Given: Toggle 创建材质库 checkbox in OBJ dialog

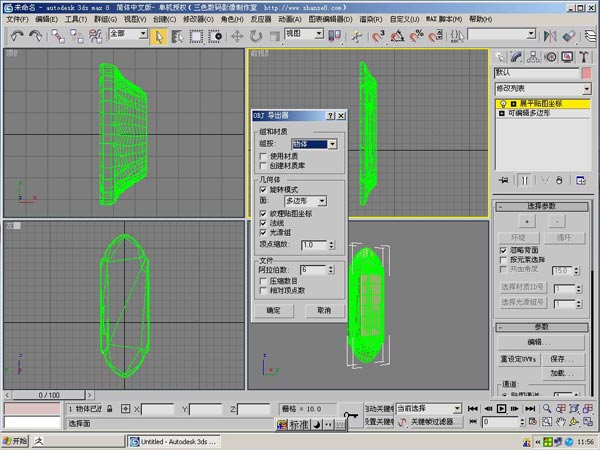Looking at the screenshot, I should [263, 166].
